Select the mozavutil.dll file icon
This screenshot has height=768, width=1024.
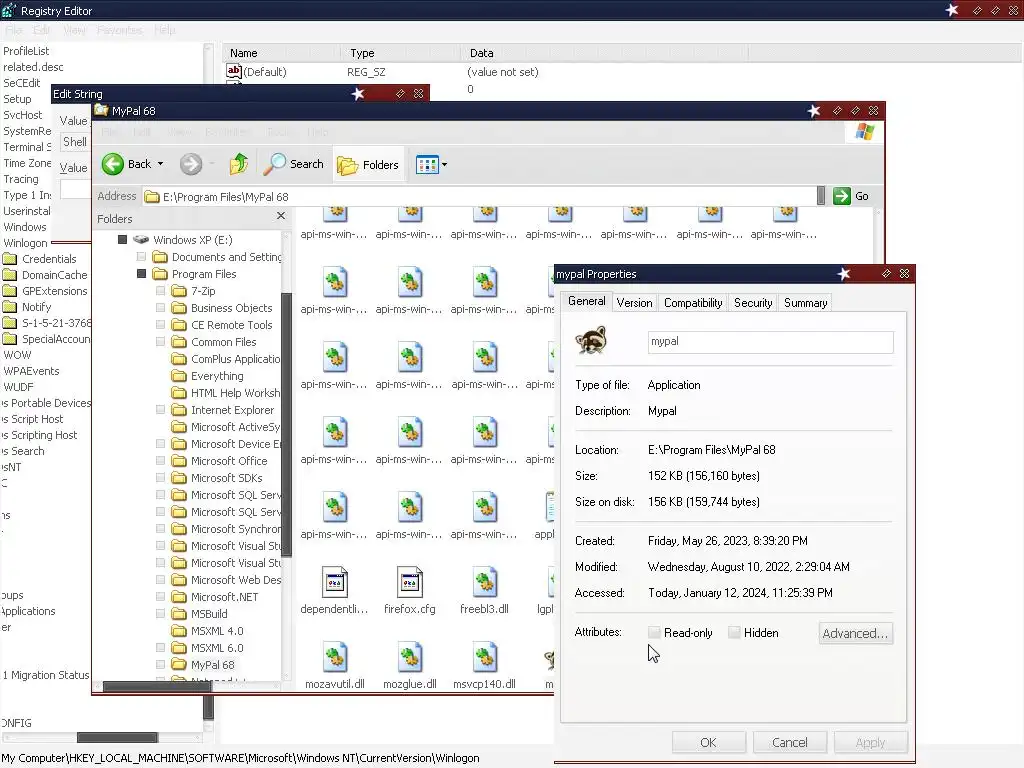click(334, 657)
